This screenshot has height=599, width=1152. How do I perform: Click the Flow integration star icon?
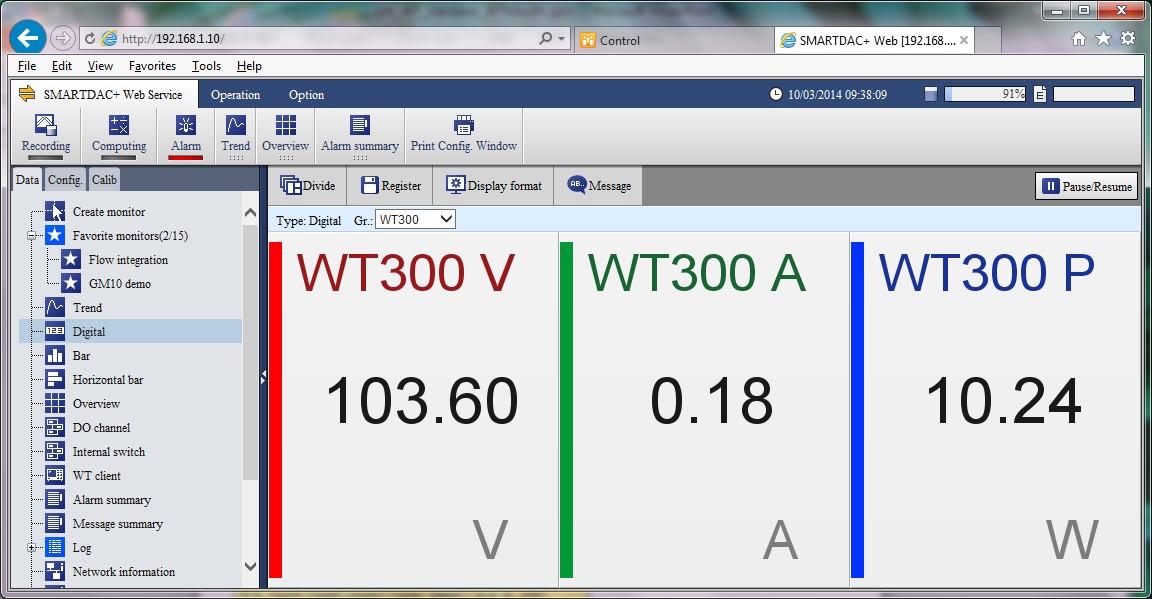[71, 259]
